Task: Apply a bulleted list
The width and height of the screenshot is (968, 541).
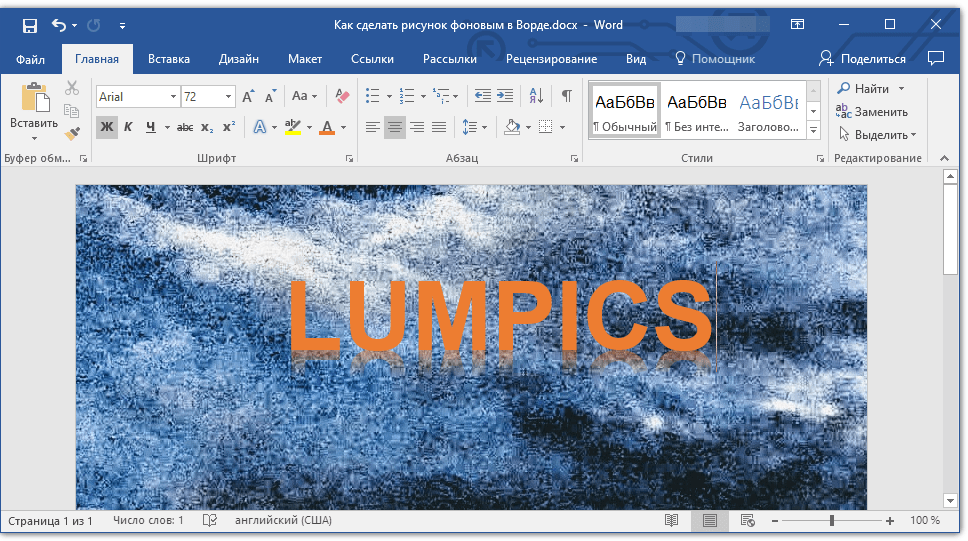Action: 372,96
